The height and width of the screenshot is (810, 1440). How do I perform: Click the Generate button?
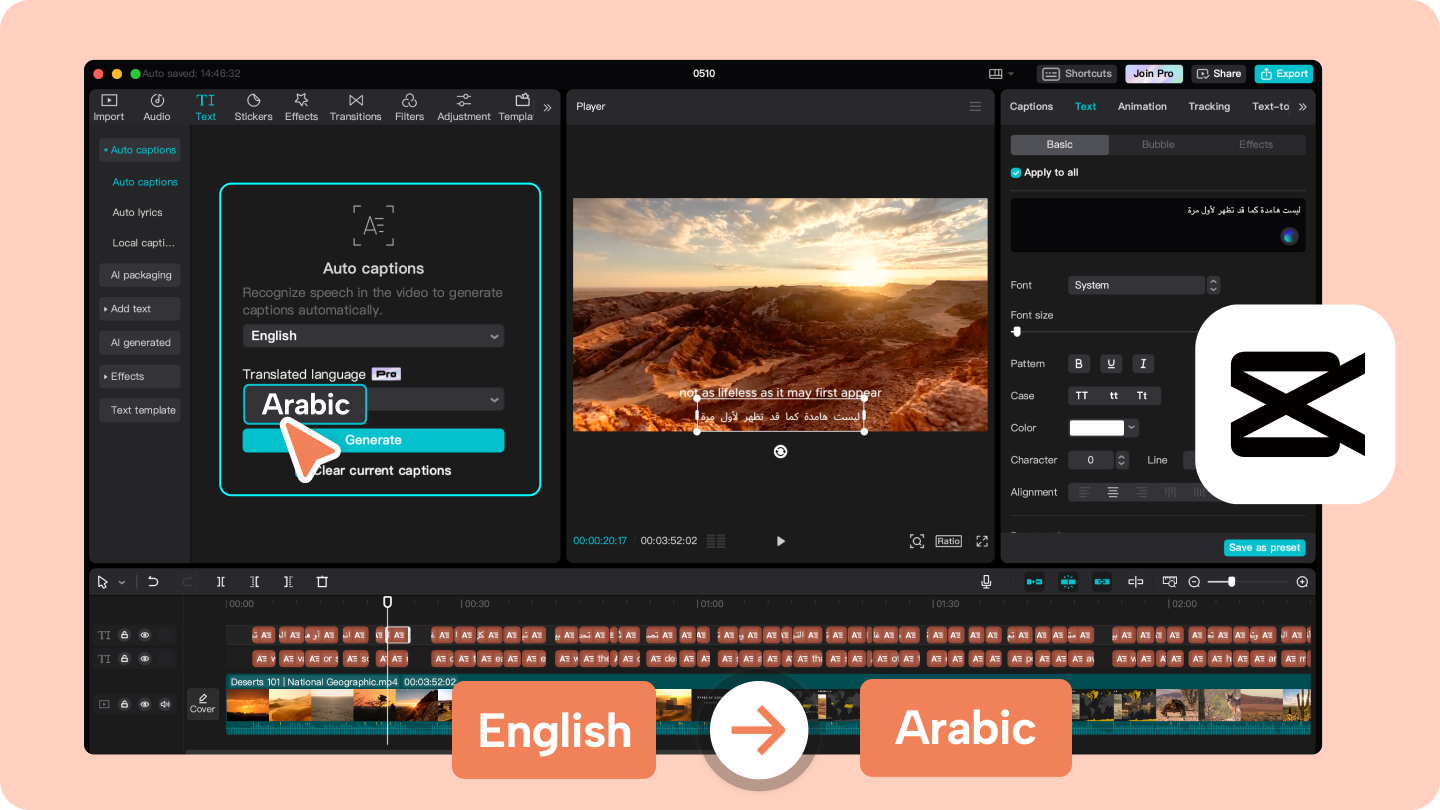tap(373, 439)
